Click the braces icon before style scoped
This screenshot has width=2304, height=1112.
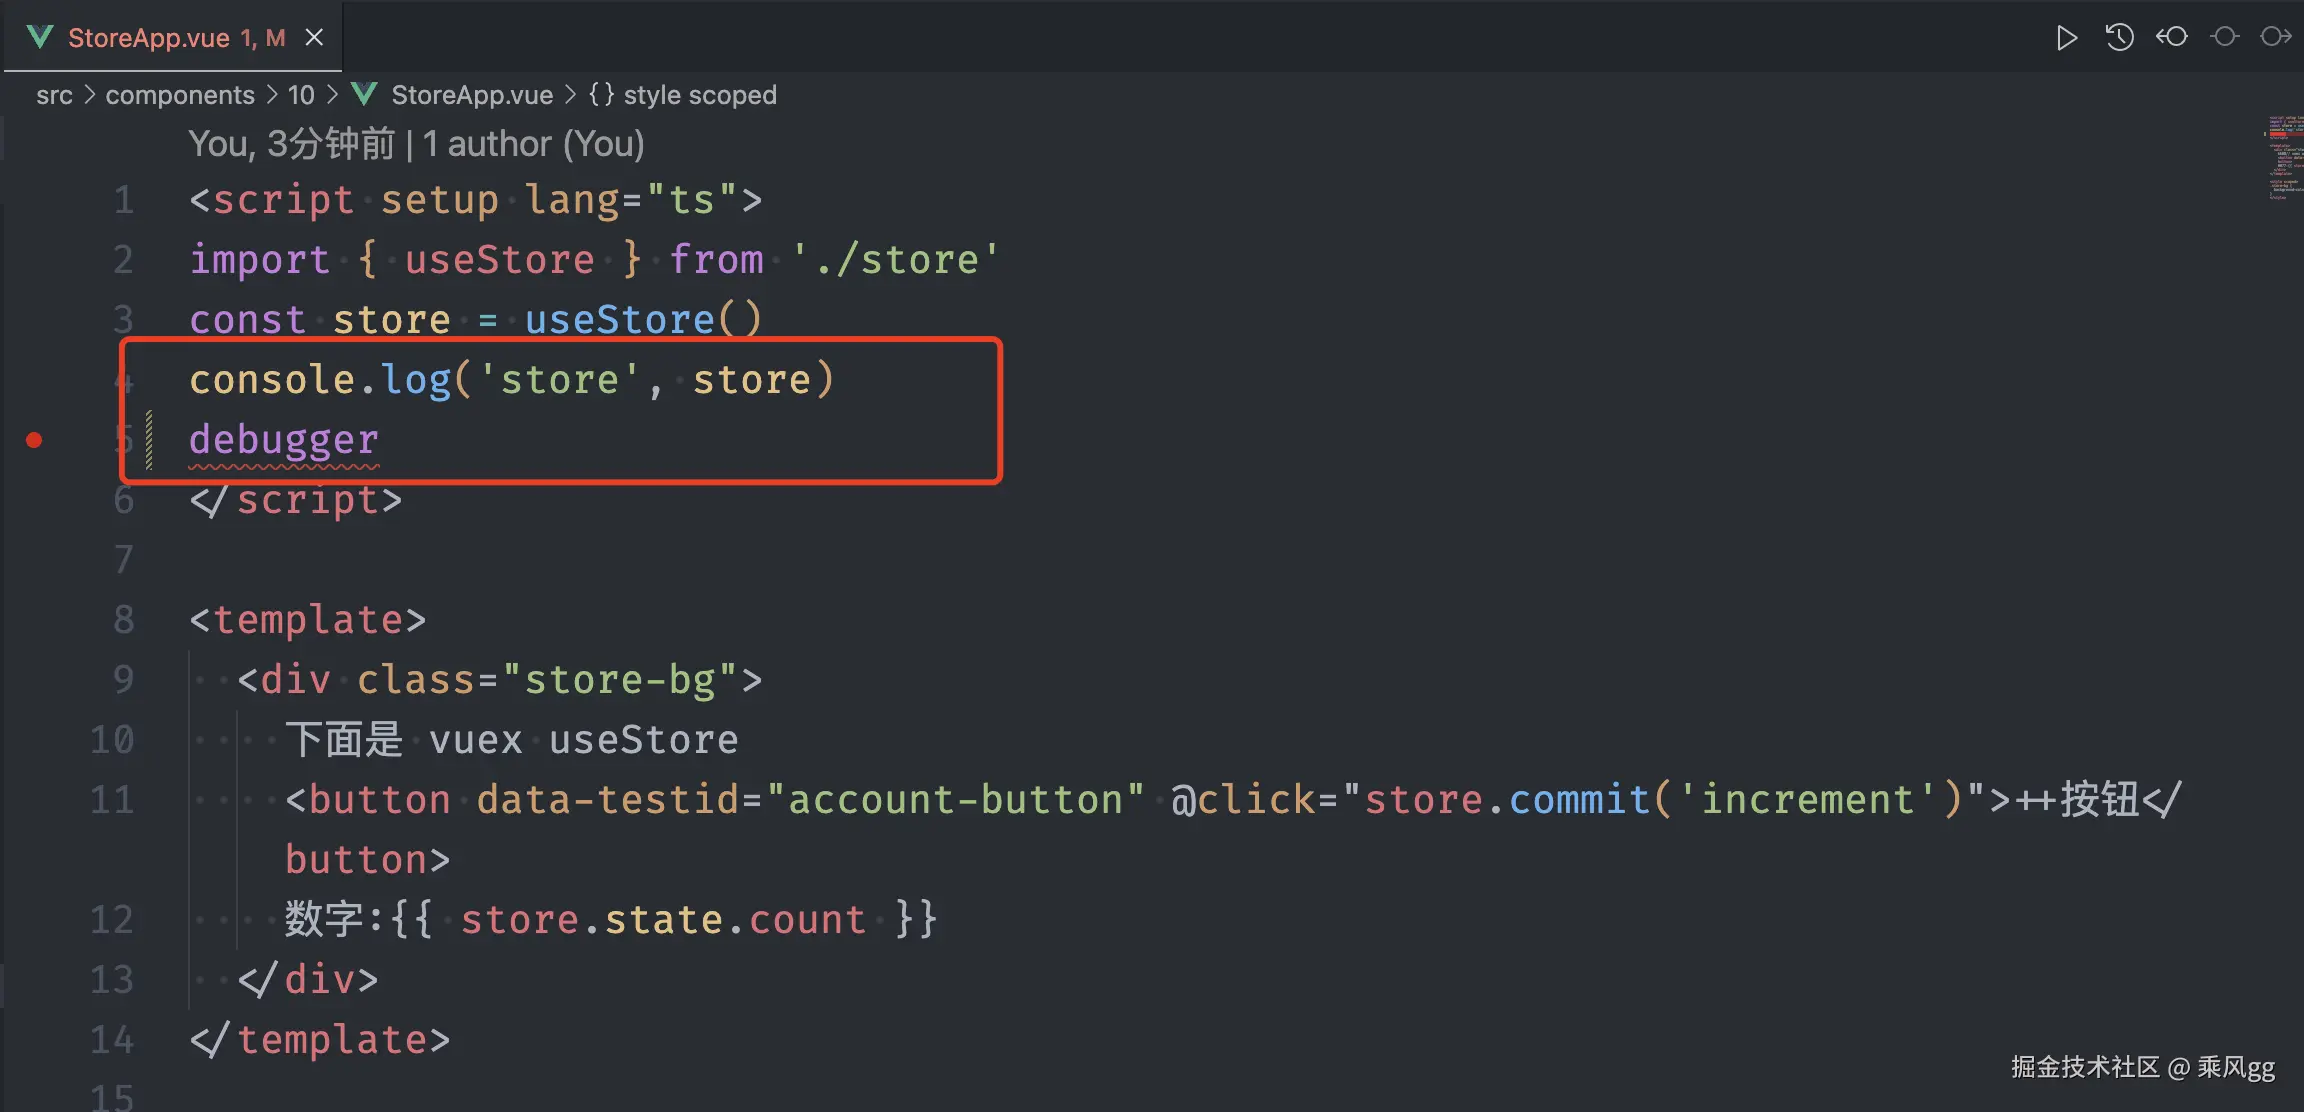601,95
